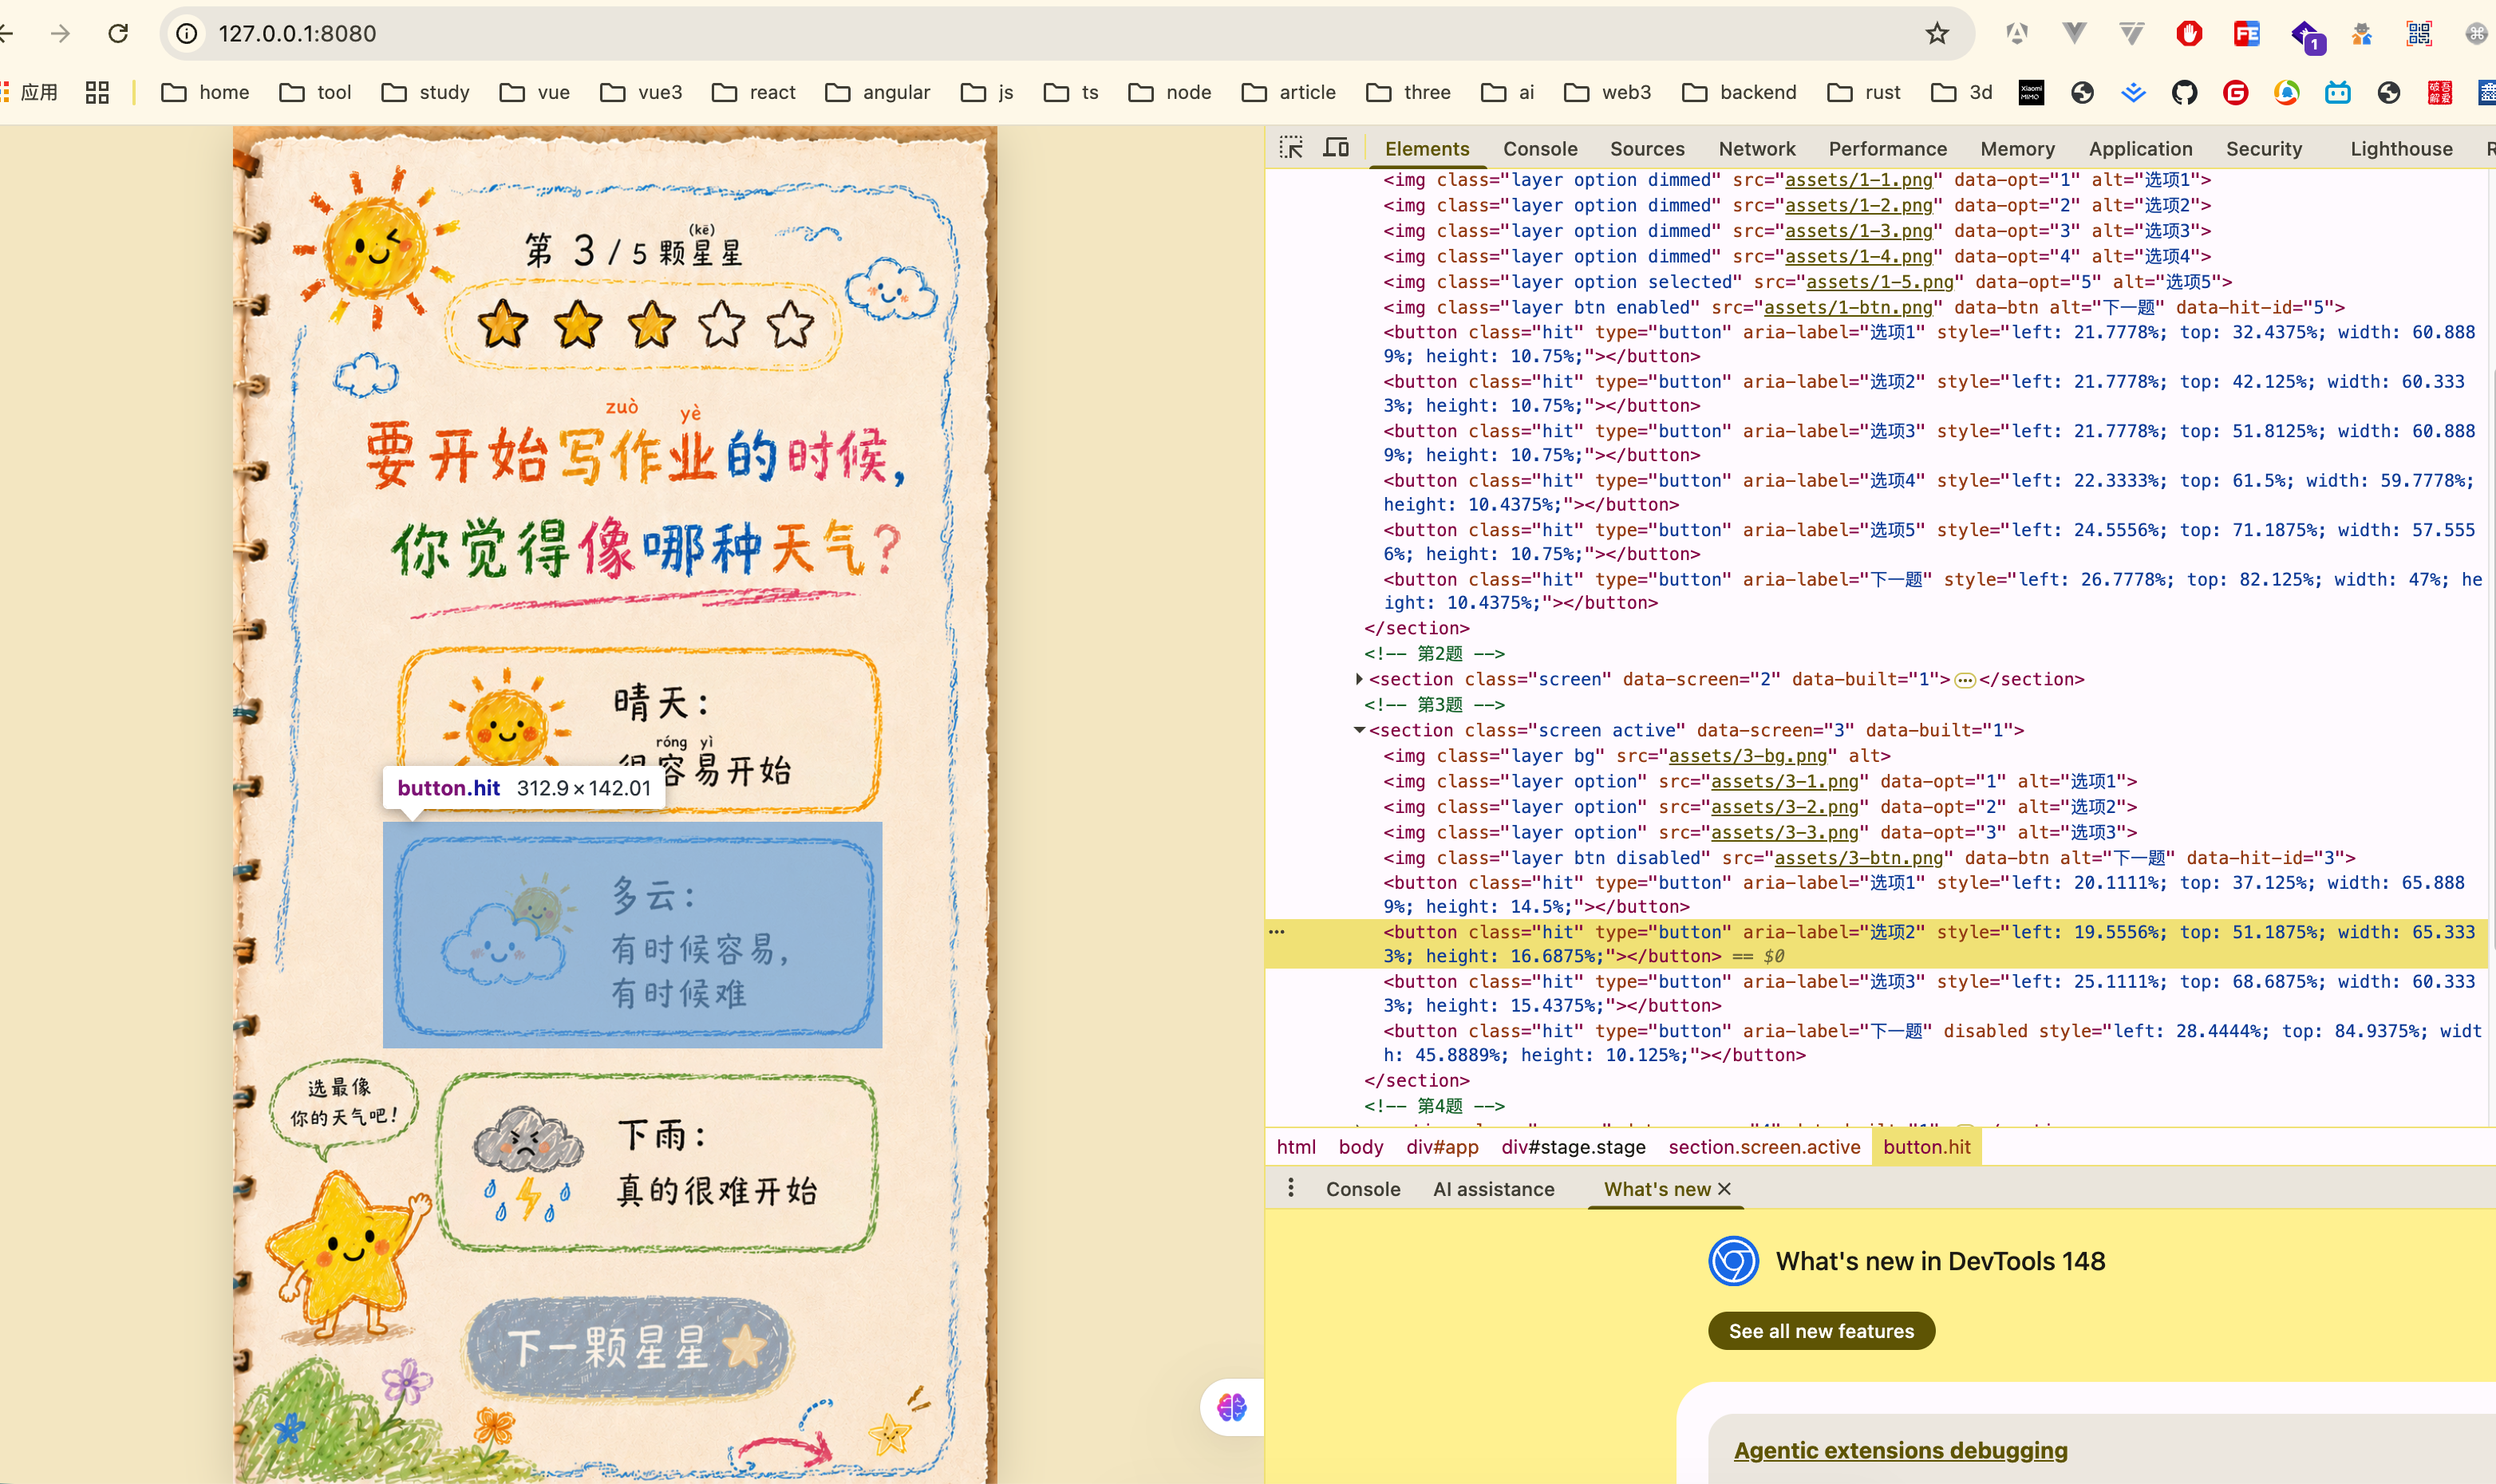Open the orange-blue spy figure extension

(x=2362, y=34)
